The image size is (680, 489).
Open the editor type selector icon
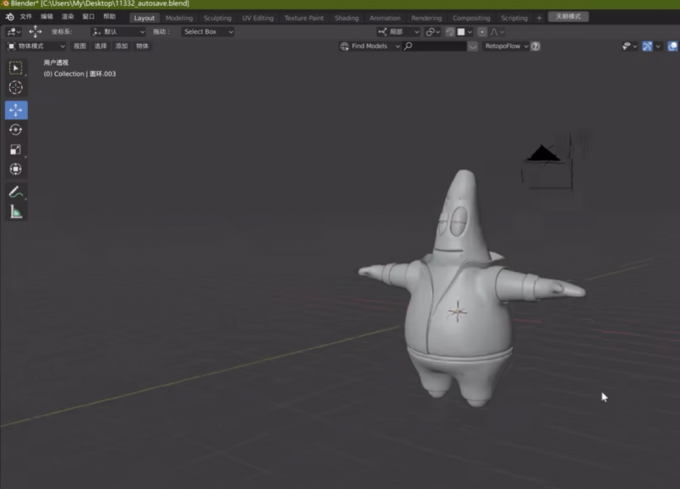14,32
